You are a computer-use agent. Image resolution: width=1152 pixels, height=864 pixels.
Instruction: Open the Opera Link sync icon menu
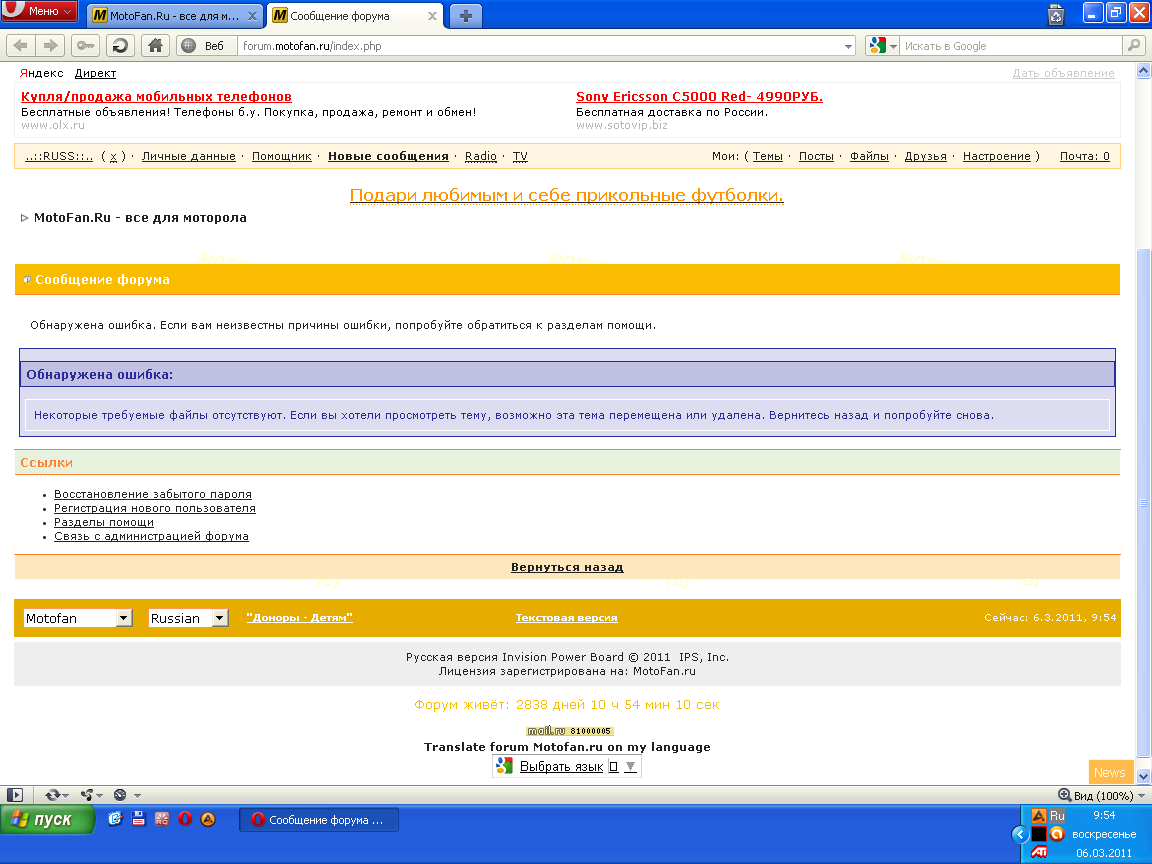pos(57,795)
